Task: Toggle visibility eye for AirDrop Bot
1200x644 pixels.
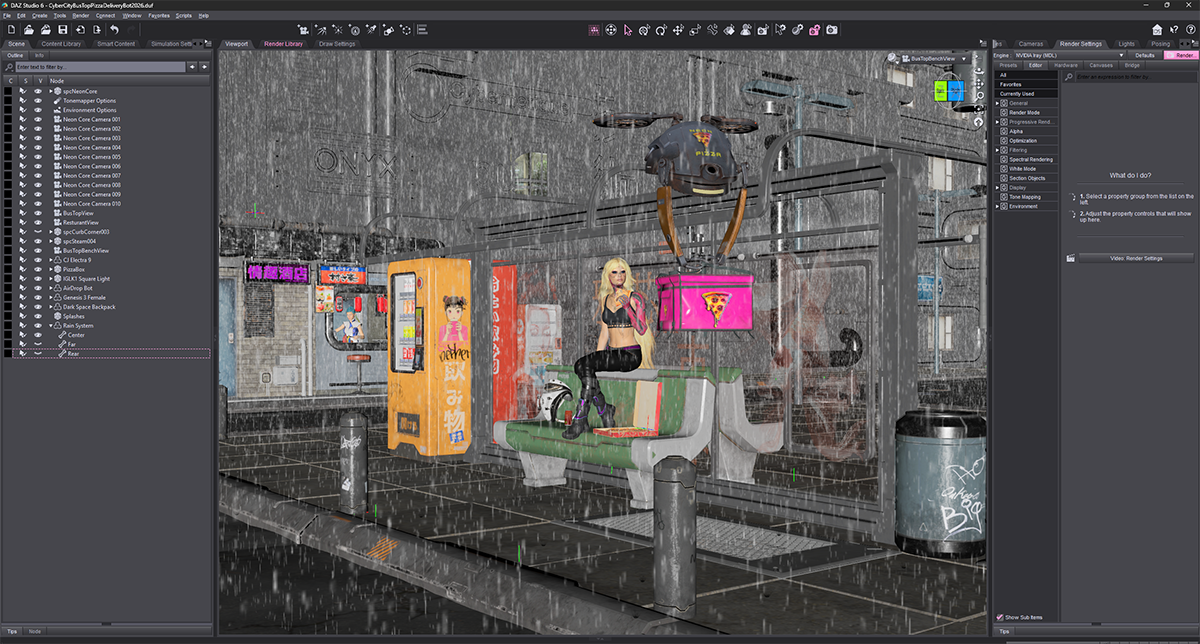Action: 38,288
